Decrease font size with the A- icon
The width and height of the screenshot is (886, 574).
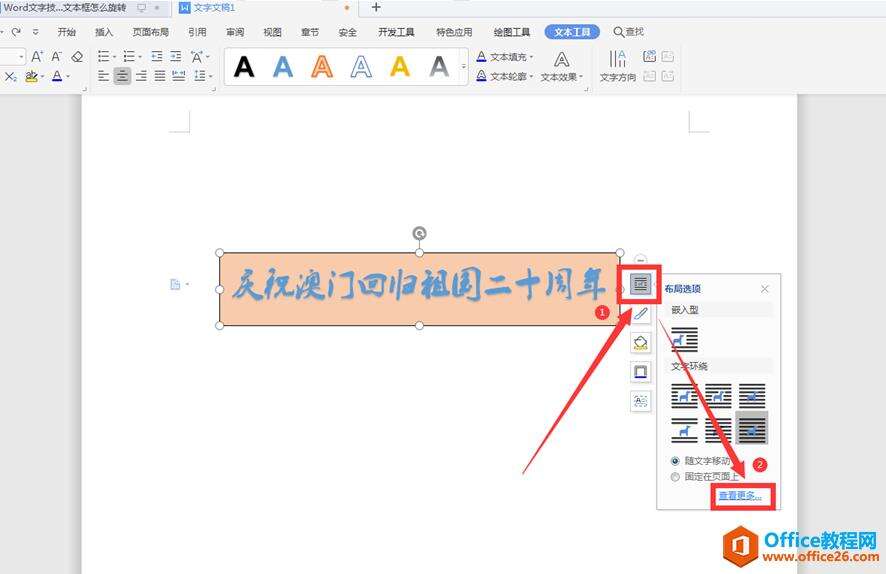coord(57,56)
